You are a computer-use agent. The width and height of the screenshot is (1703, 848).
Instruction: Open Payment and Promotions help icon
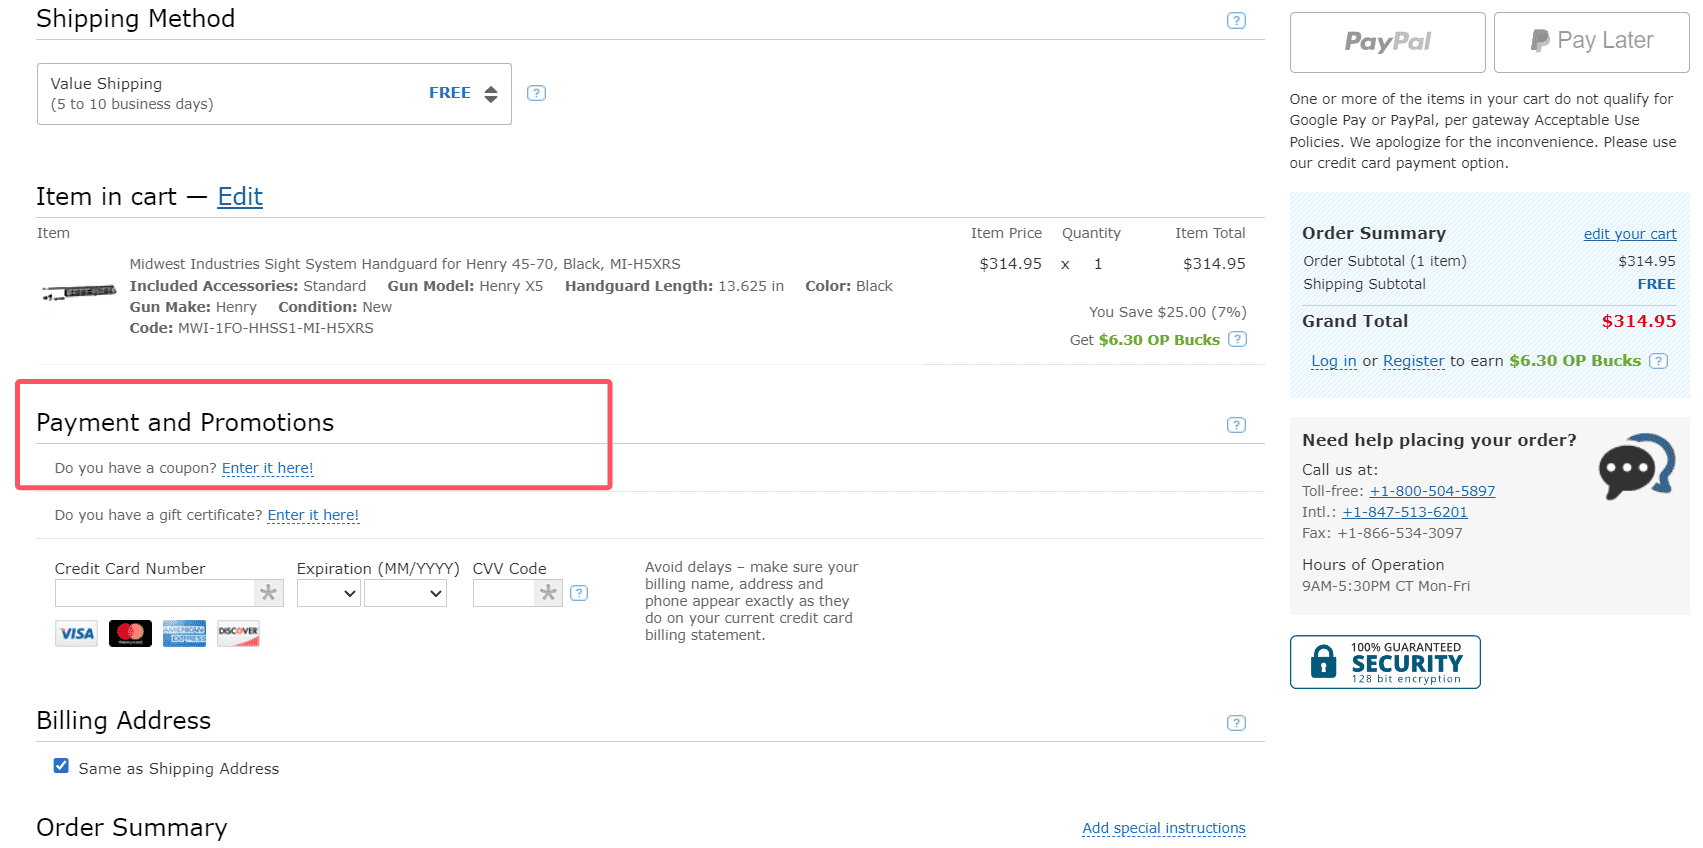[x=1236, y=425]
